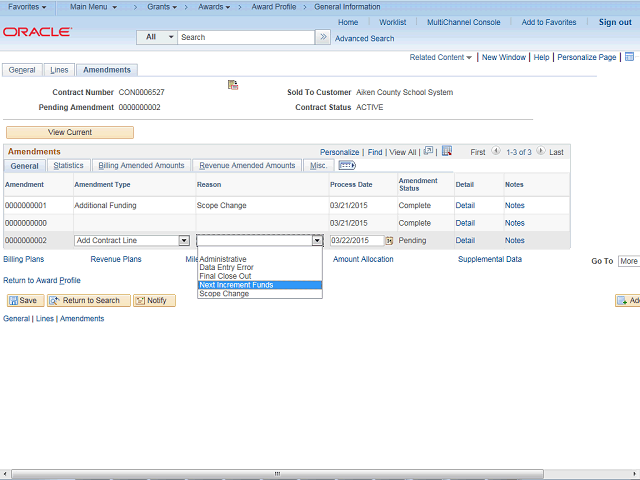Open Personalize Page link
The width and height of the screenshot is (640, 480).
point(587,57)
